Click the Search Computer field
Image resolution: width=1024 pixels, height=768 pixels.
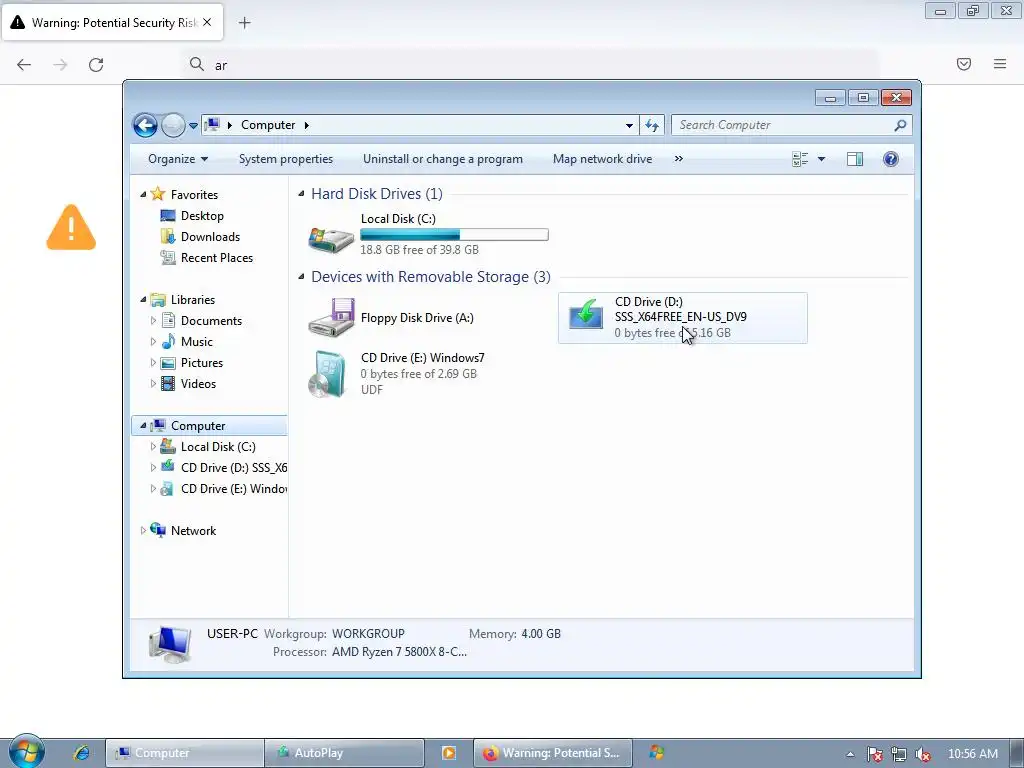792,125
